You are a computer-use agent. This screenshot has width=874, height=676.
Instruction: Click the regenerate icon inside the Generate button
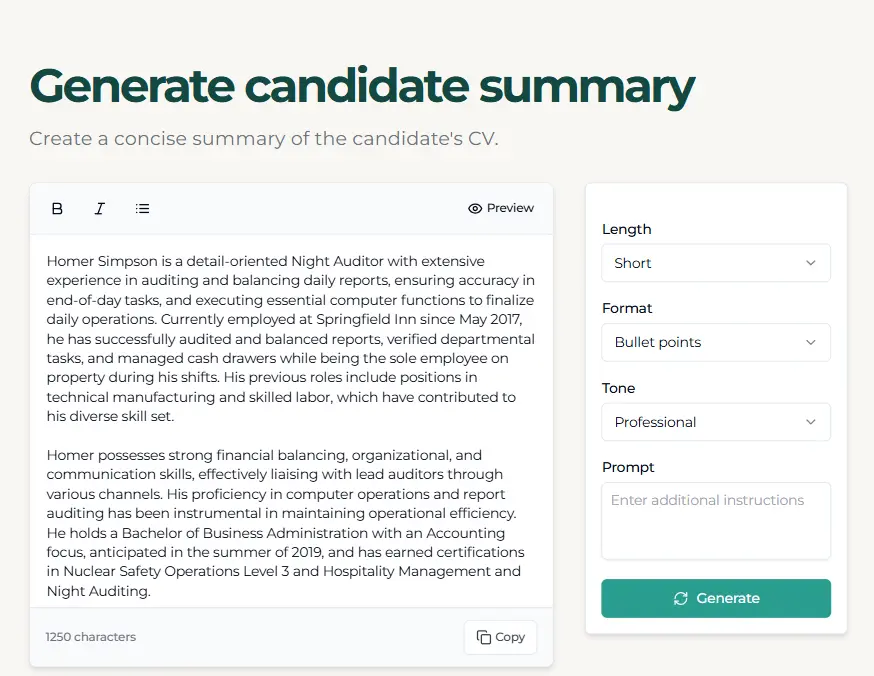681,598
